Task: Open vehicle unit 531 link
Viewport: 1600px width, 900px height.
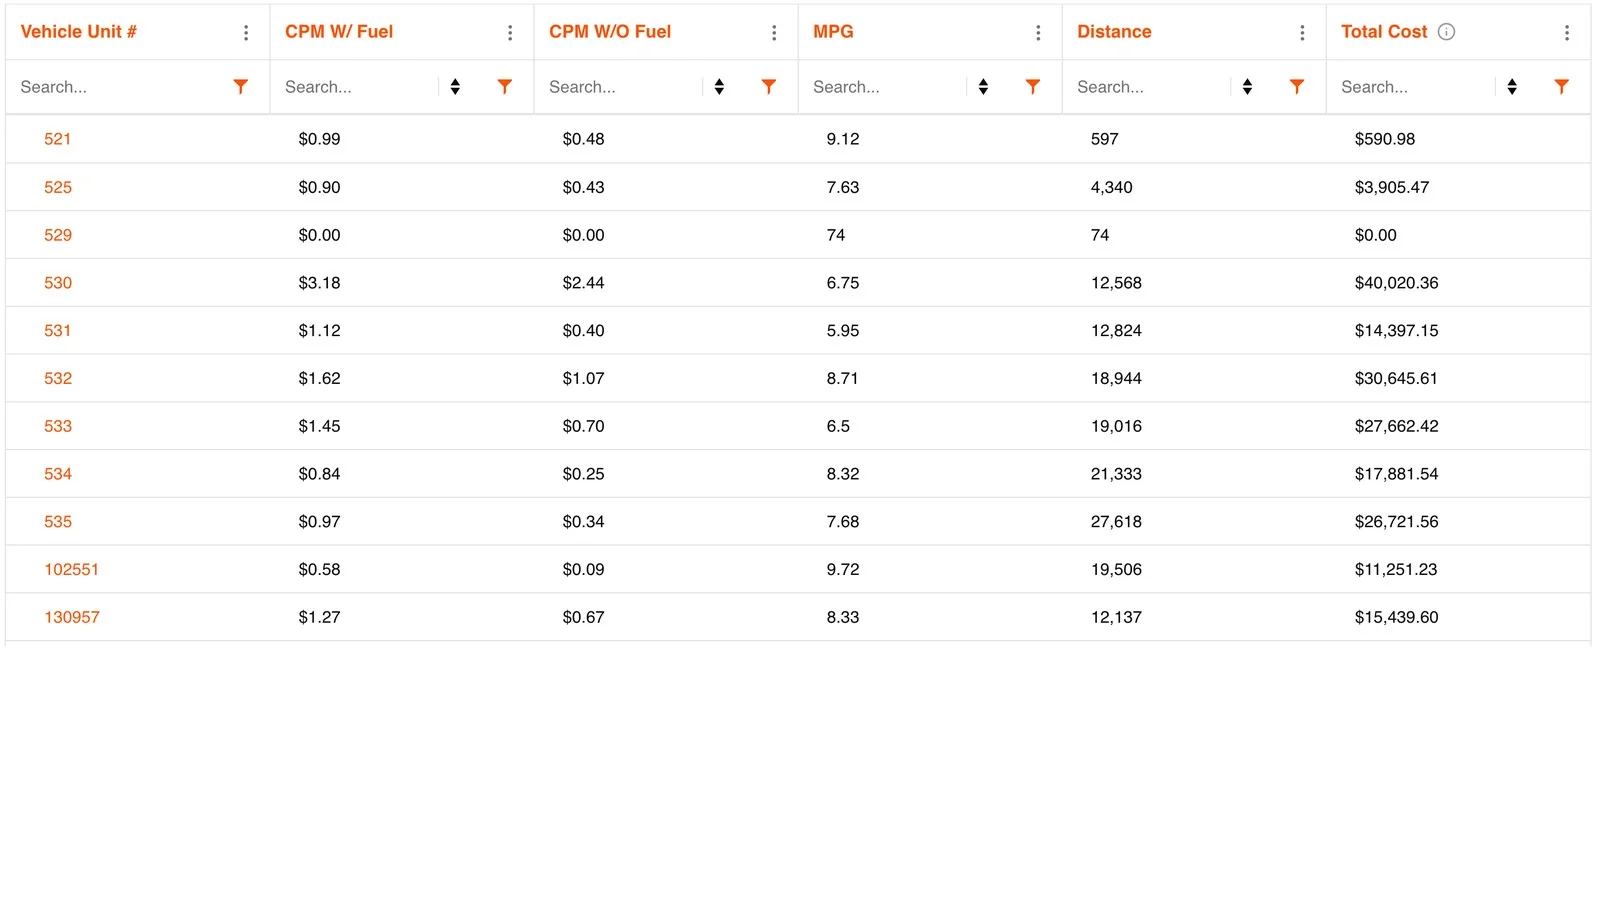Action: coord(58,330)
